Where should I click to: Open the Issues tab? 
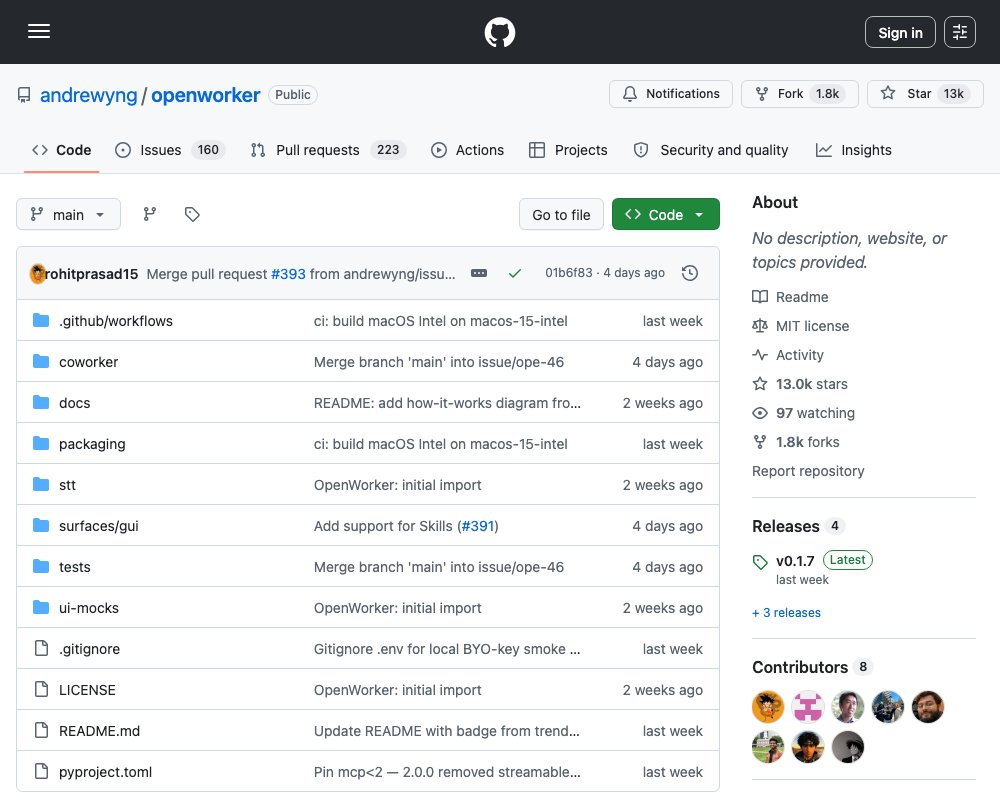pos(170,150)
